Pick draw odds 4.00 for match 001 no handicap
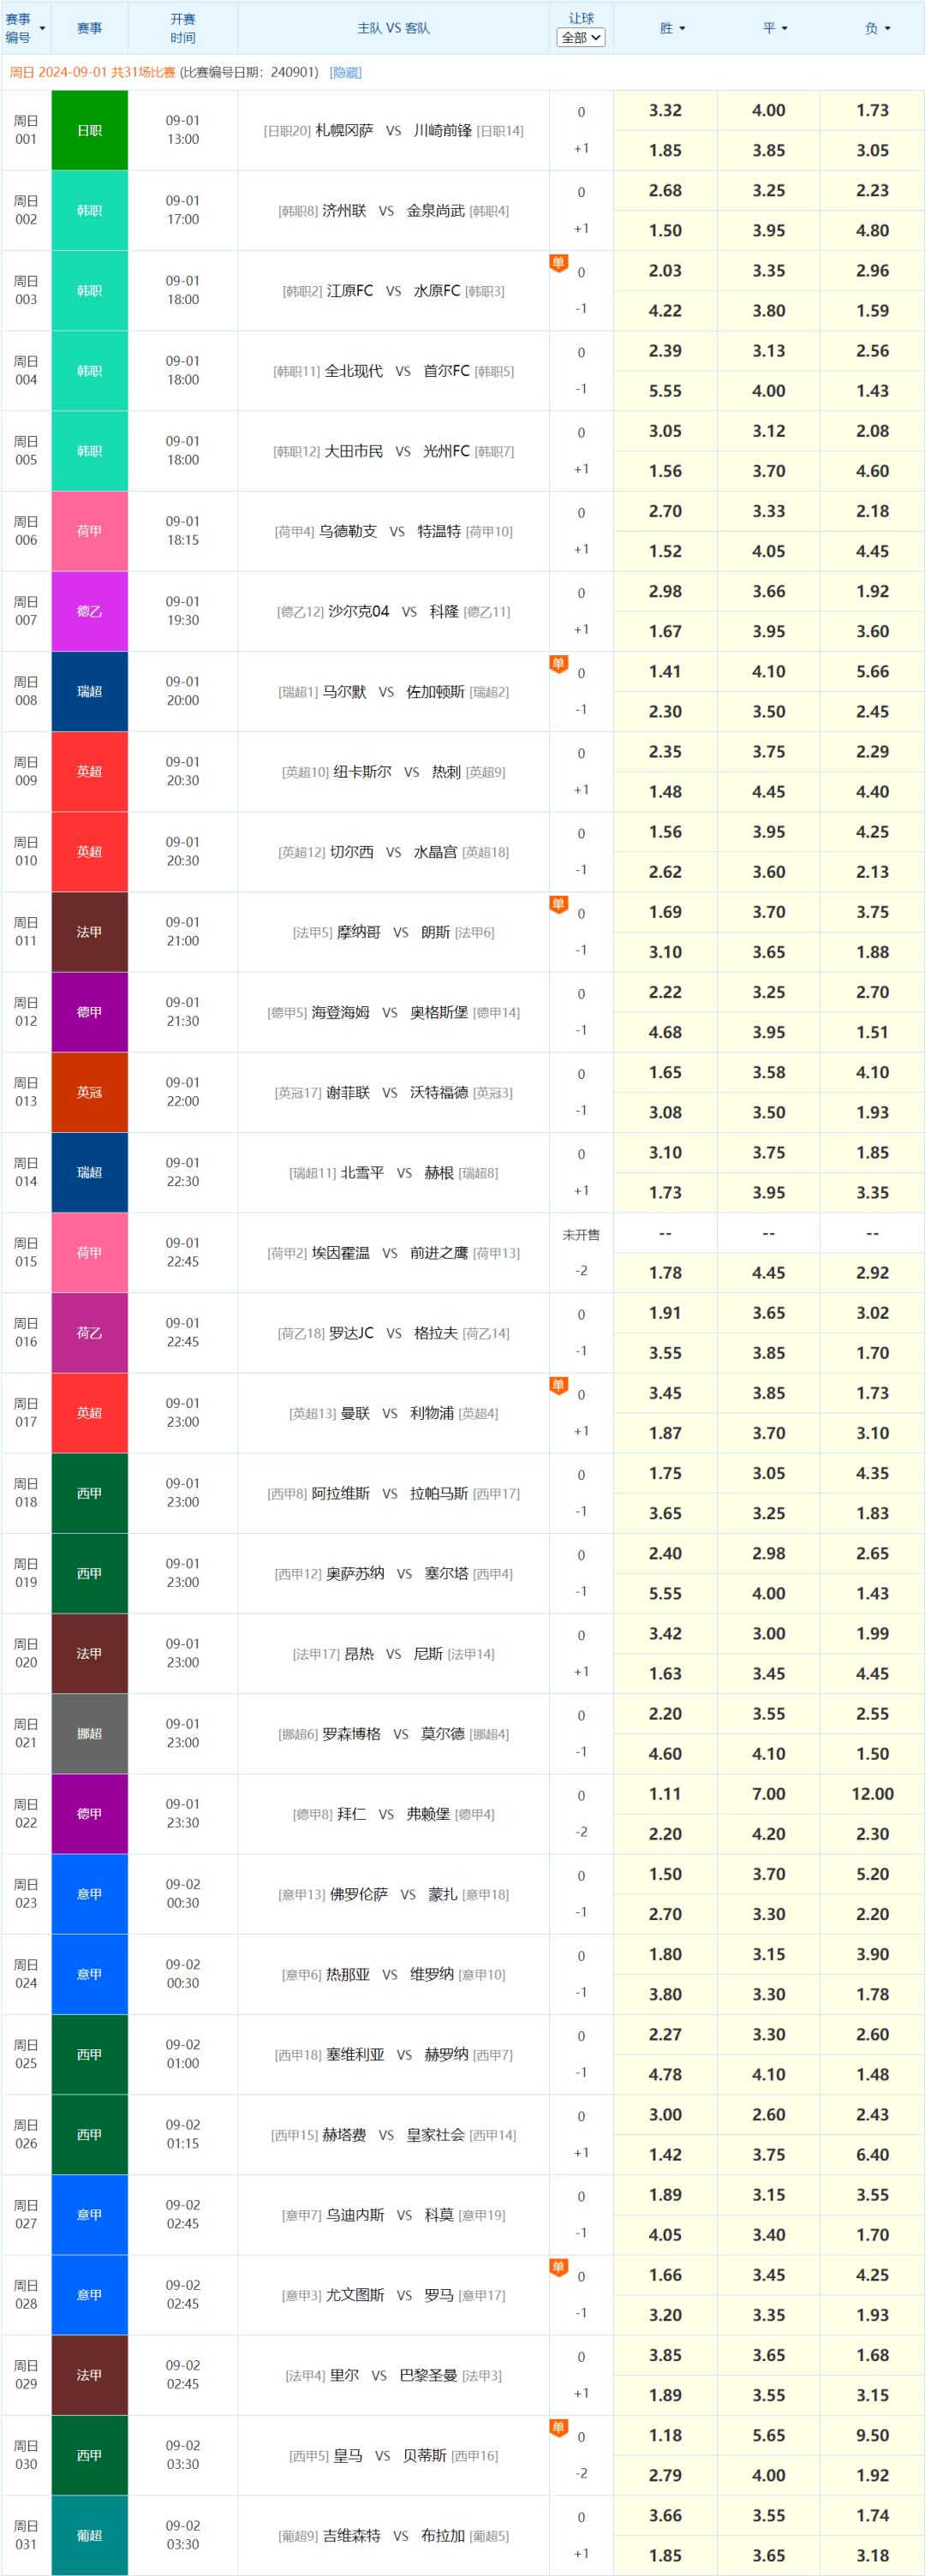The image size is (925, 2576). pyautogui.click(x=769, y=110)
